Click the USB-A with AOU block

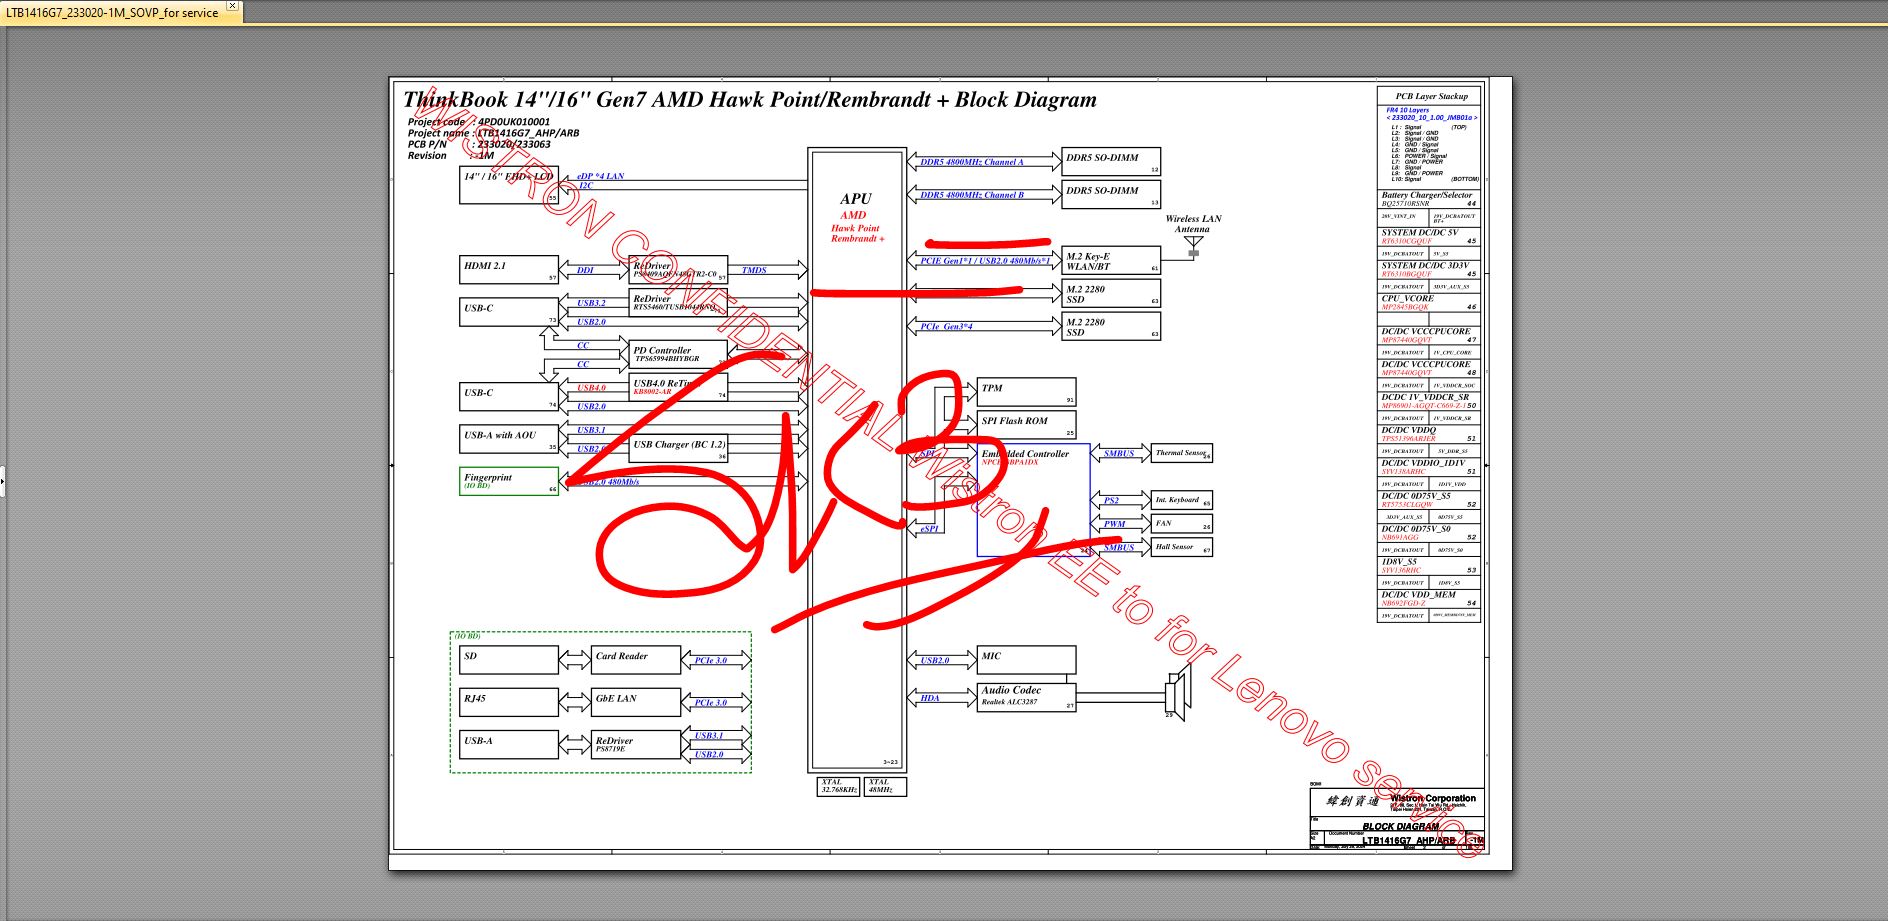pos(508,439)
